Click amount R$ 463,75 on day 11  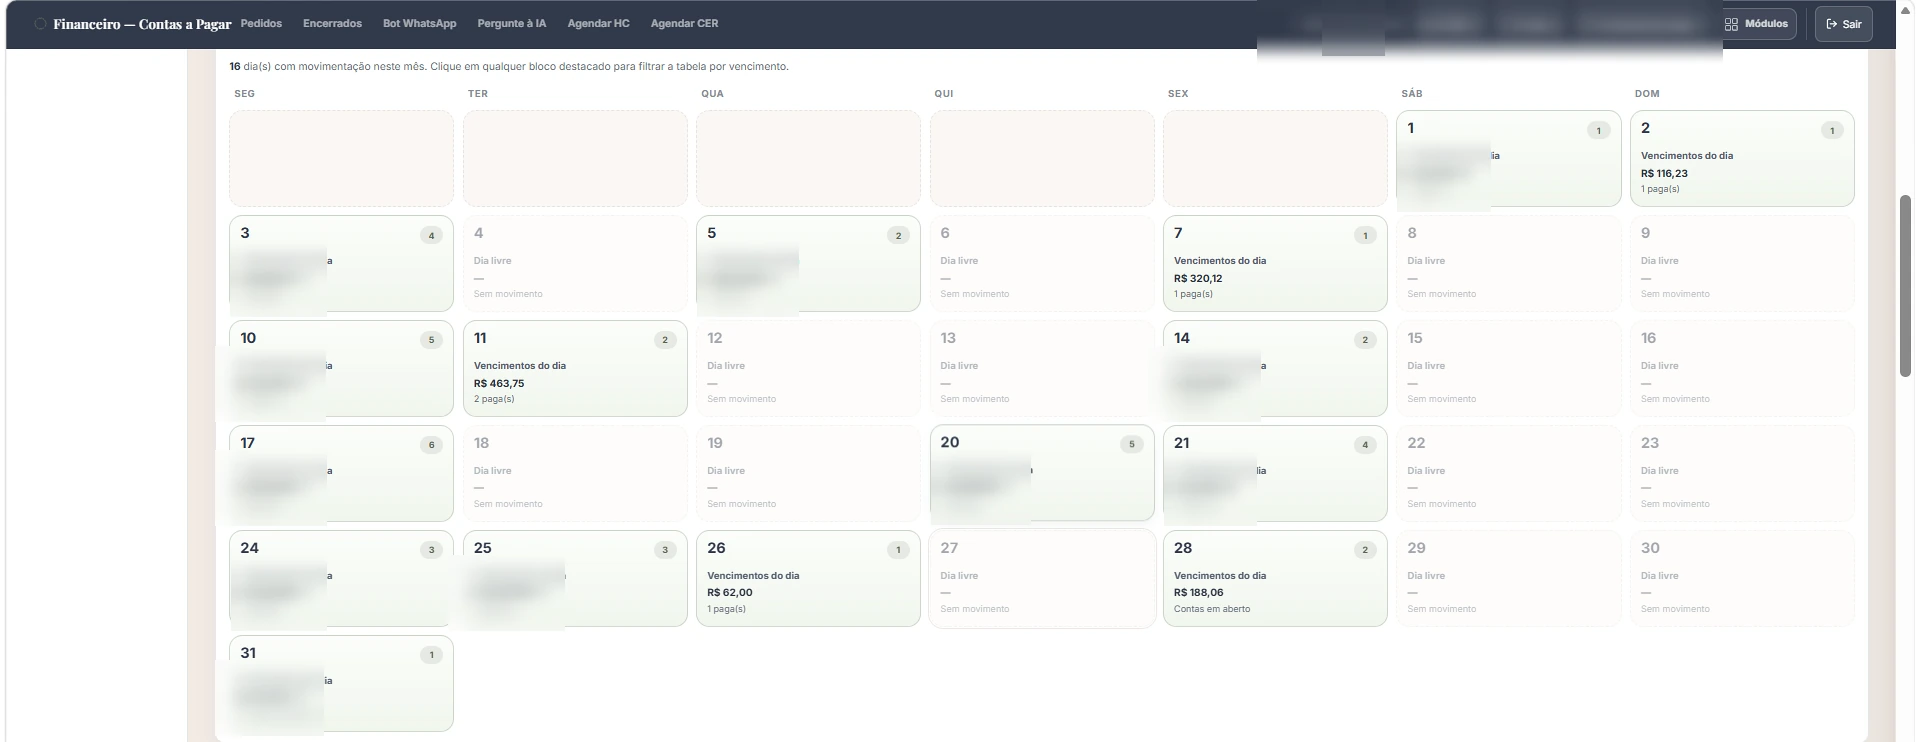coord(499,383)
